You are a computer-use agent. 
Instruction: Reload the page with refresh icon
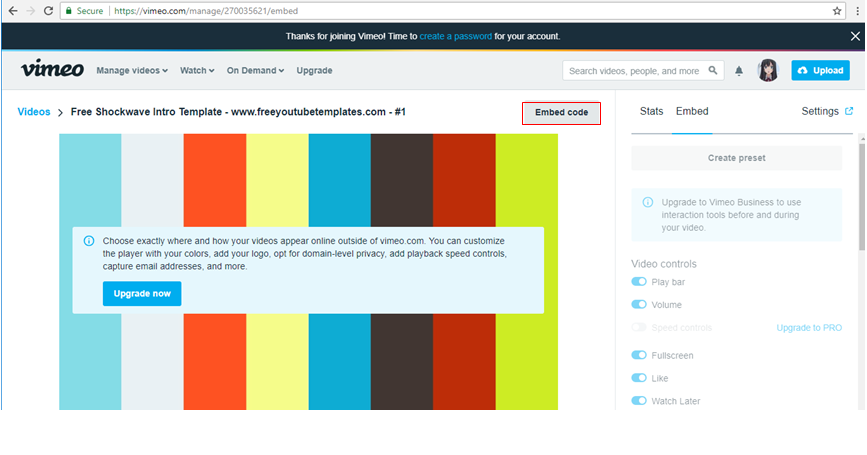tap(48, 11)
